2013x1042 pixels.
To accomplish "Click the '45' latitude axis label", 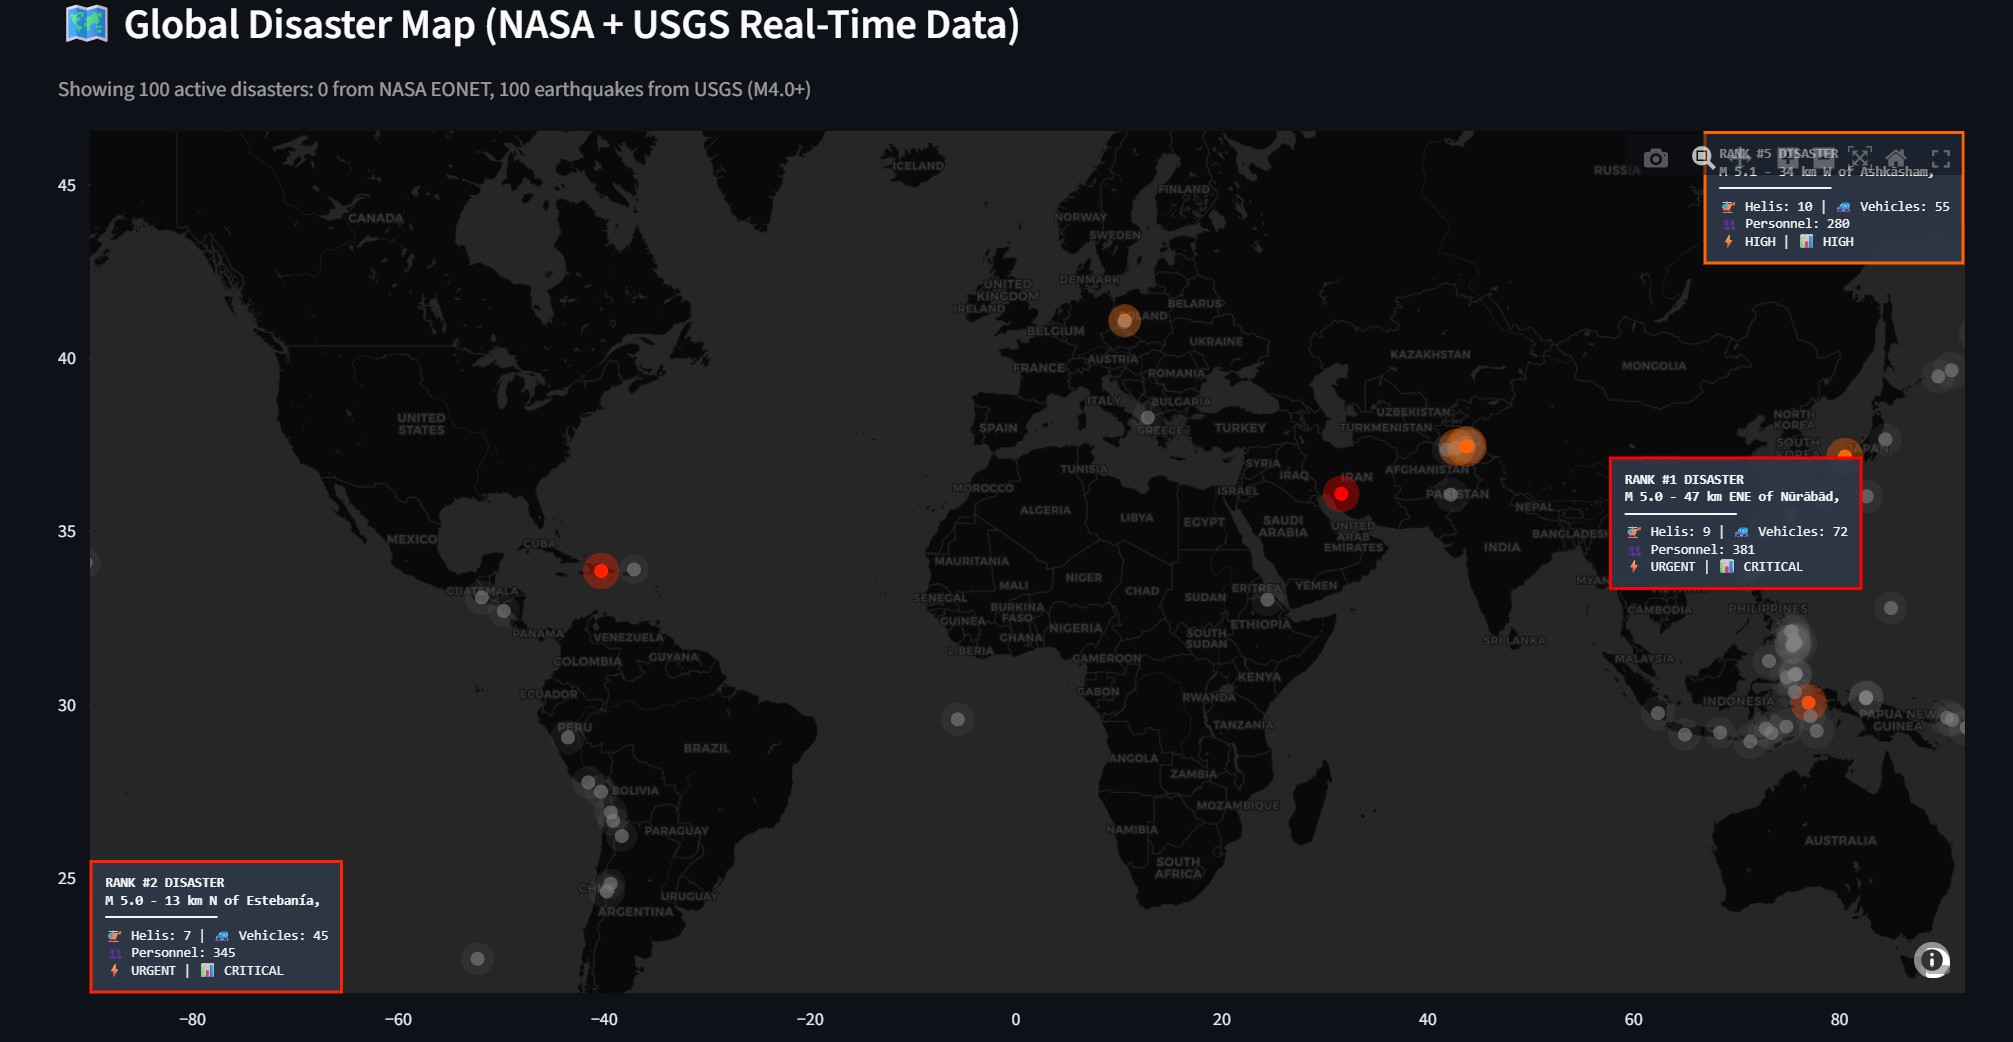I will pyautogui.click(x=67, y=186).
